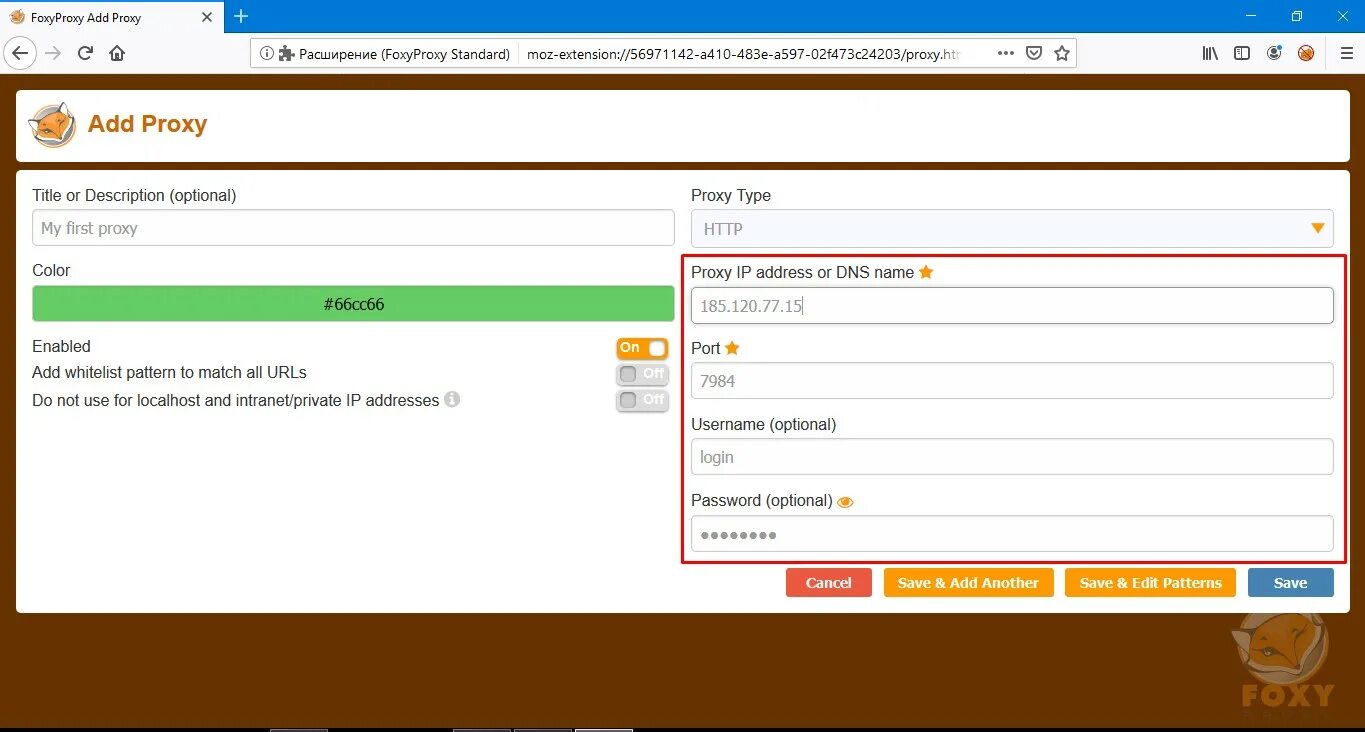Screen dimensions: 1365x732
Task: Toggle whitelist pattern to match all URLs
Action: click(x=642, y=374)
